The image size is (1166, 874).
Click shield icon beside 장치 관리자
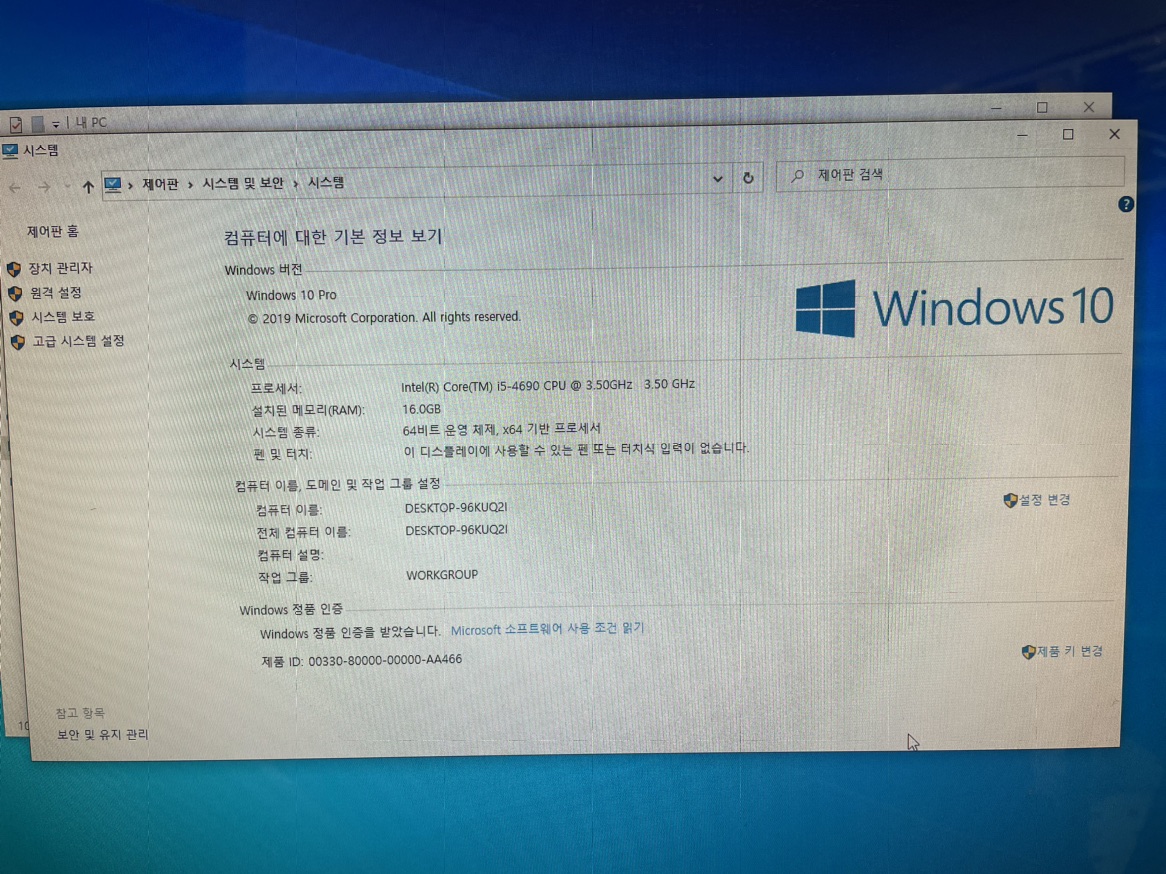click(14, 269)
